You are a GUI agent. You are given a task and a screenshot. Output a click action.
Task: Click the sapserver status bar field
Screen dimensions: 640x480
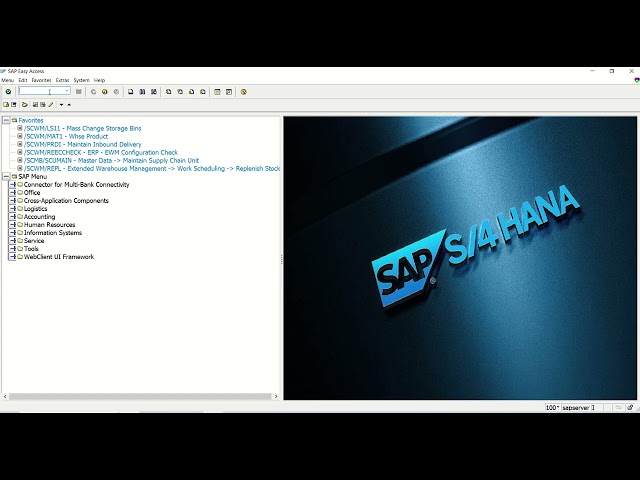click(576, 407)
